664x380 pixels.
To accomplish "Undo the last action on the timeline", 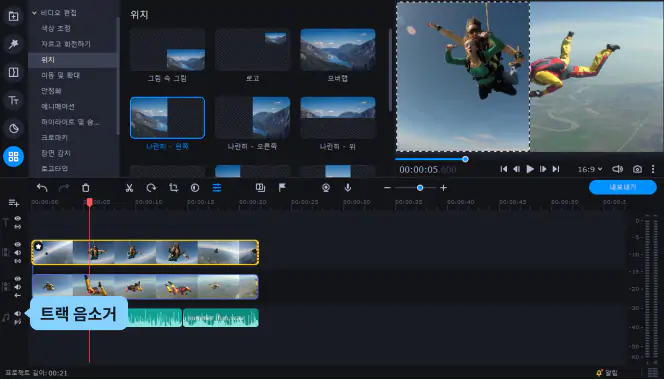I will pos(42,188).
